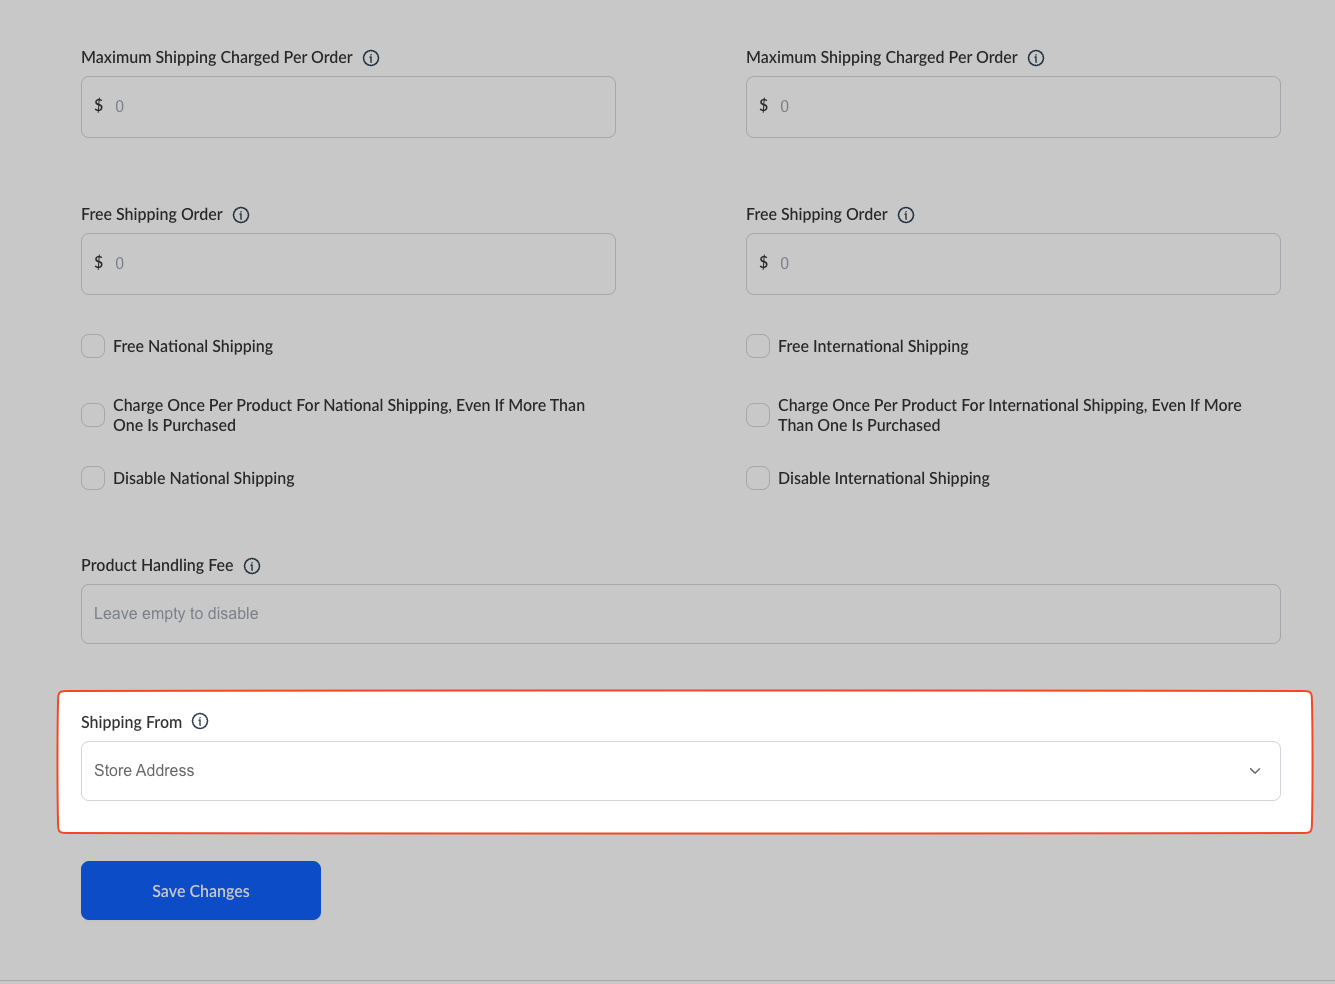Click info icon beside right Maximum Shipping Charged Per Order
Viewport: 1335px width, 984px height.
point(1036,58)
